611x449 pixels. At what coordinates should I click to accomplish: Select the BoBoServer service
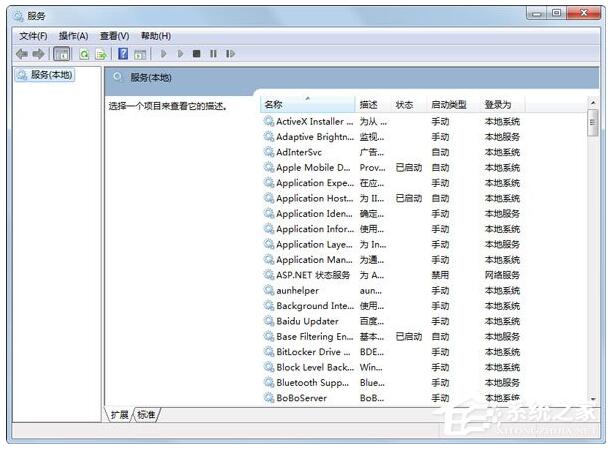[x=392, y=398]
